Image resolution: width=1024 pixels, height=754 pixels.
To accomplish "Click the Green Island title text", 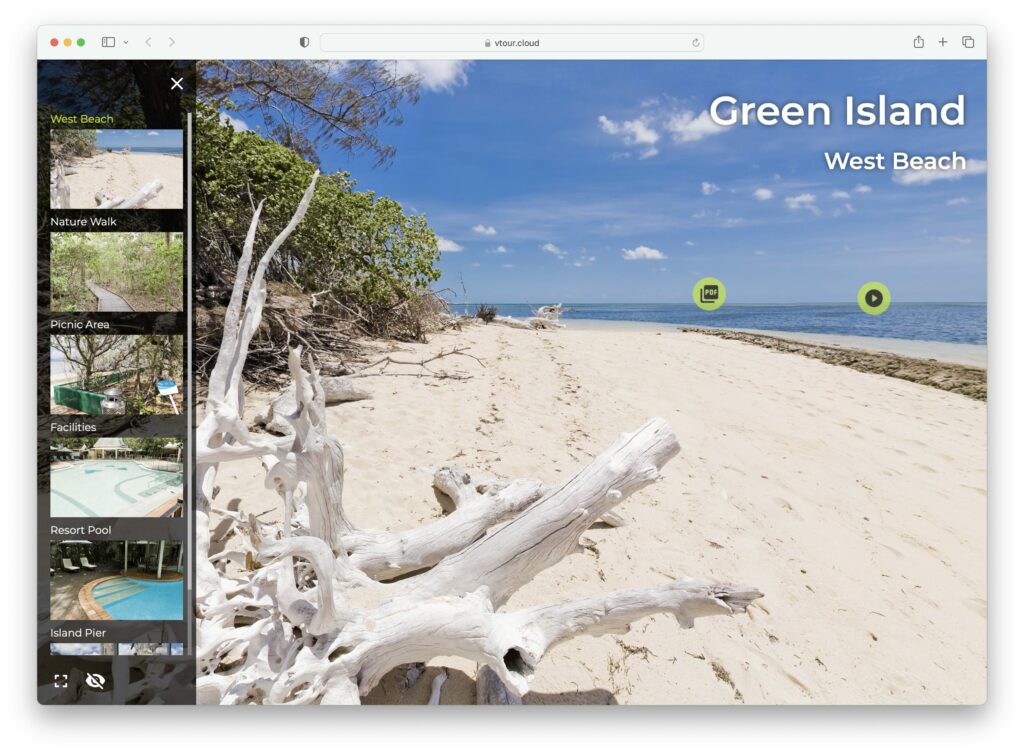I will (837, 110).
